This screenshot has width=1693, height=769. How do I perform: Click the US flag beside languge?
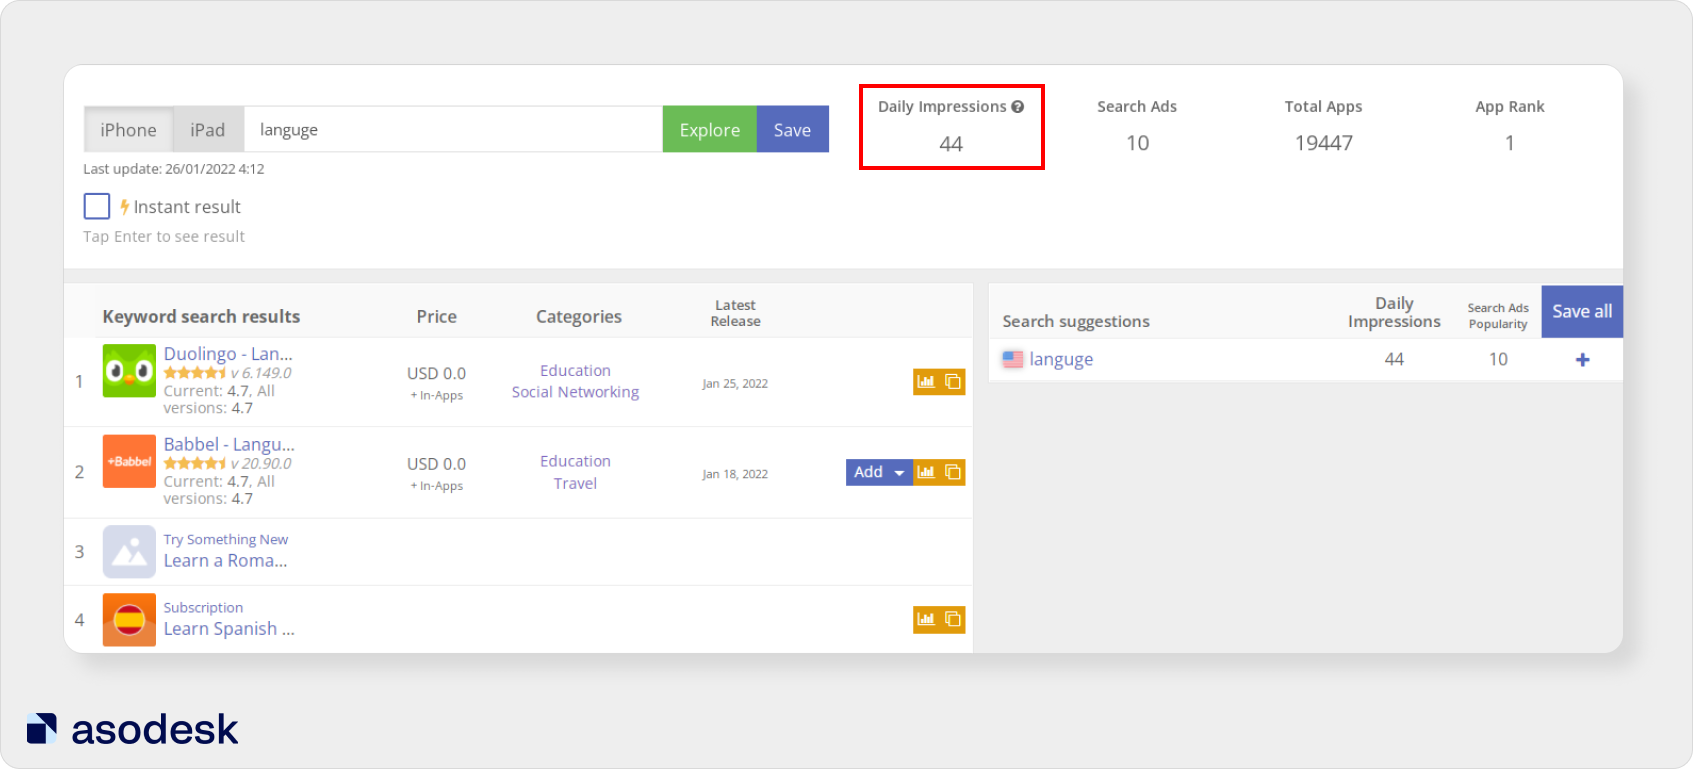(1013, 359)
